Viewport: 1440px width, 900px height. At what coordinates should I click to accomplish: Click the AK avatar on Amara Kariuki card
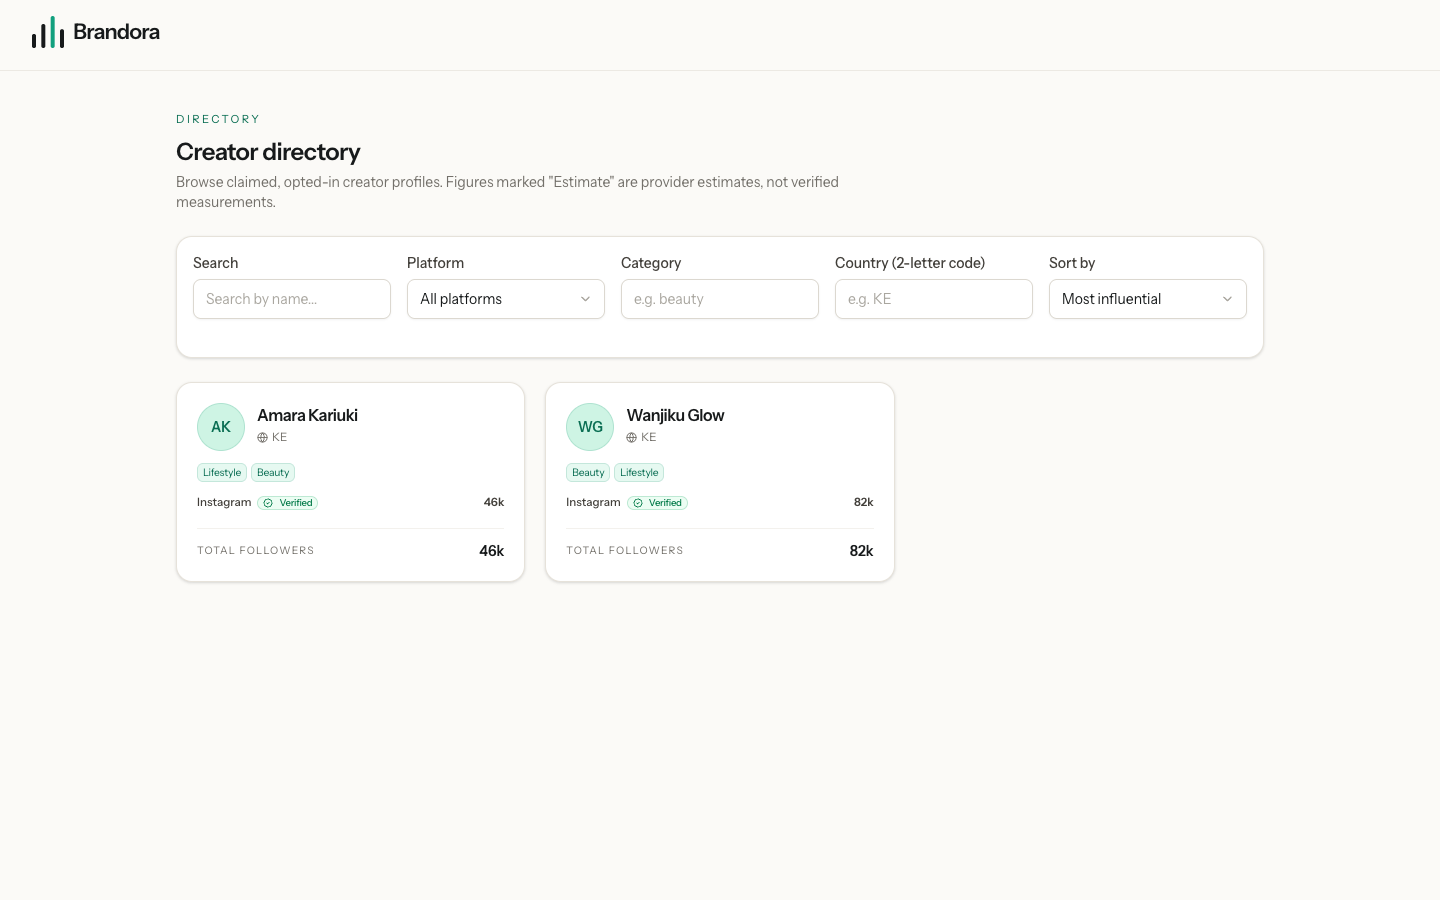click(221, 427)
